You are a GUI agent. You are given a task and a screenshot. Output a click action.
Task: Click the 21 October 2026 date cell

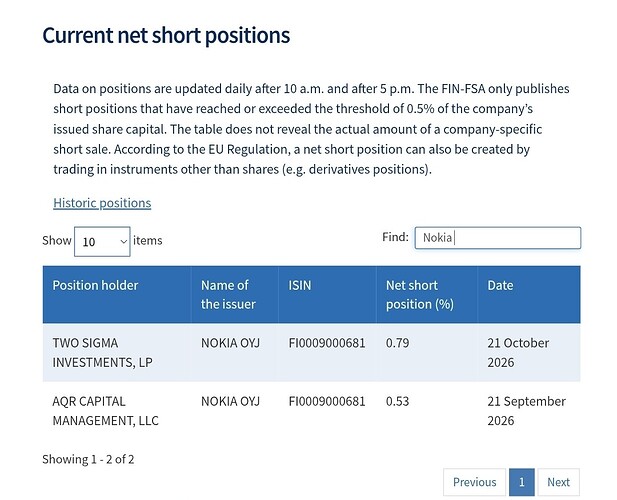pyautogui.click(x=518, y=352)
